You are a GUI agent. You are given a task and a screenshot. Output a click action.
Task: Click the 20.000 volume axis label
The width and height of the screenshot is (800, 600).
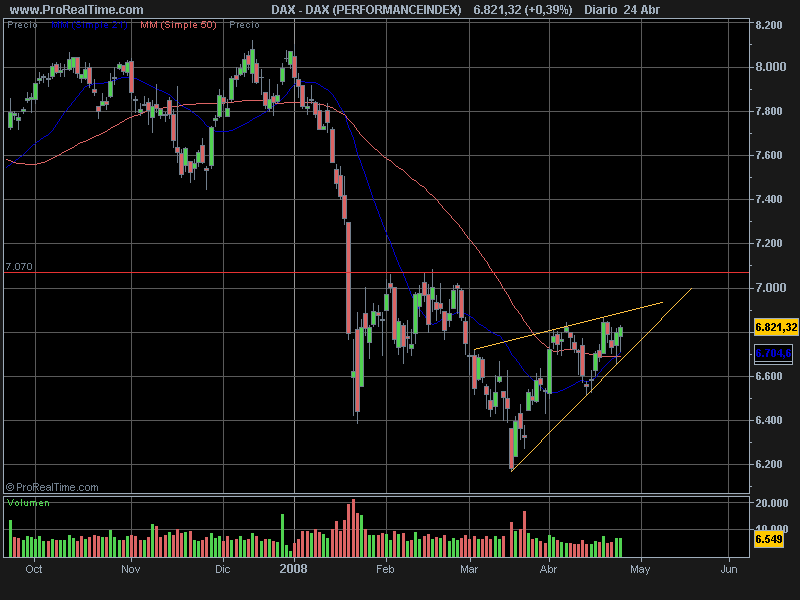click(771, 503)
